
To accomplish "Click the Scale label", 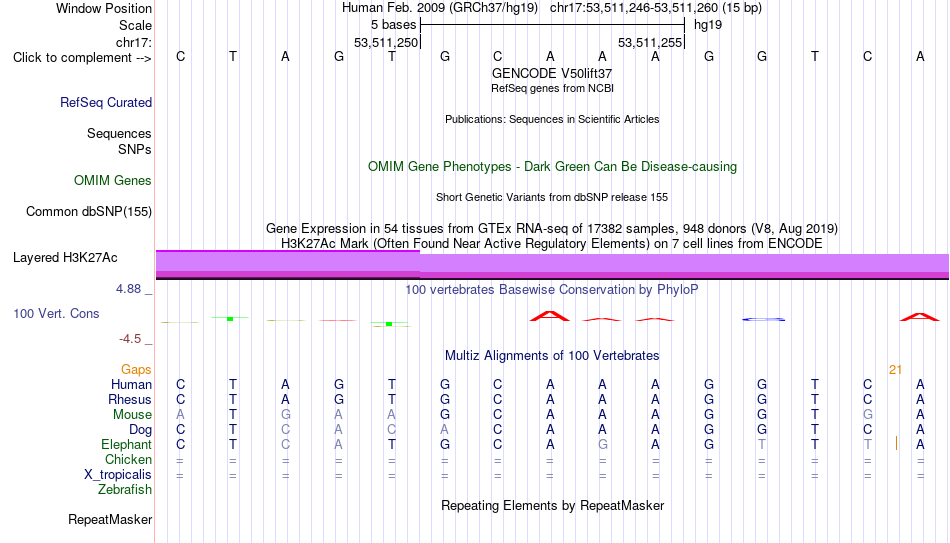I will coord(135,25).
